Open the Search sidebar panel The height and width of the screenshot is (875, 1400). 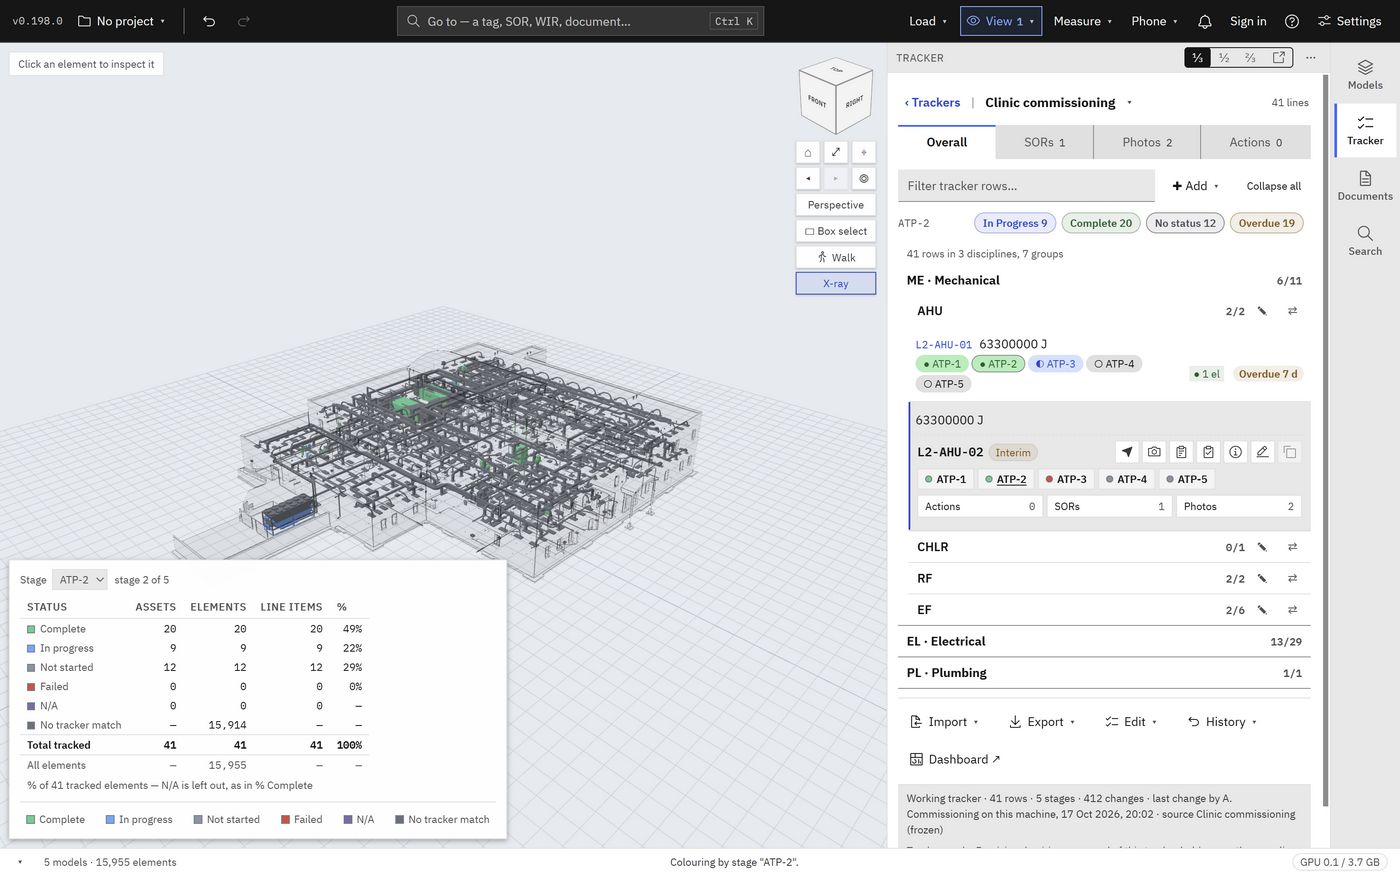[1364, 241]
